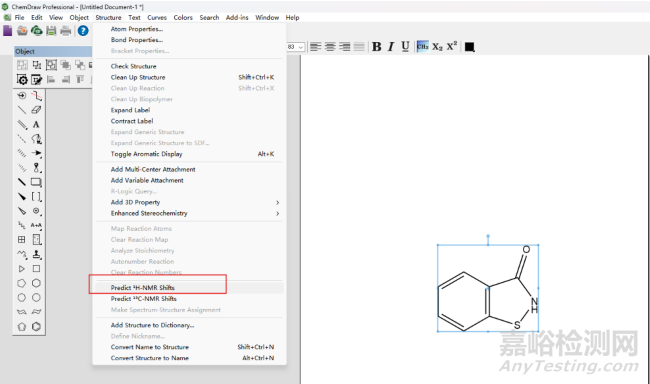
Task: Click the green cloud open icon
Action: click(37, 31)
